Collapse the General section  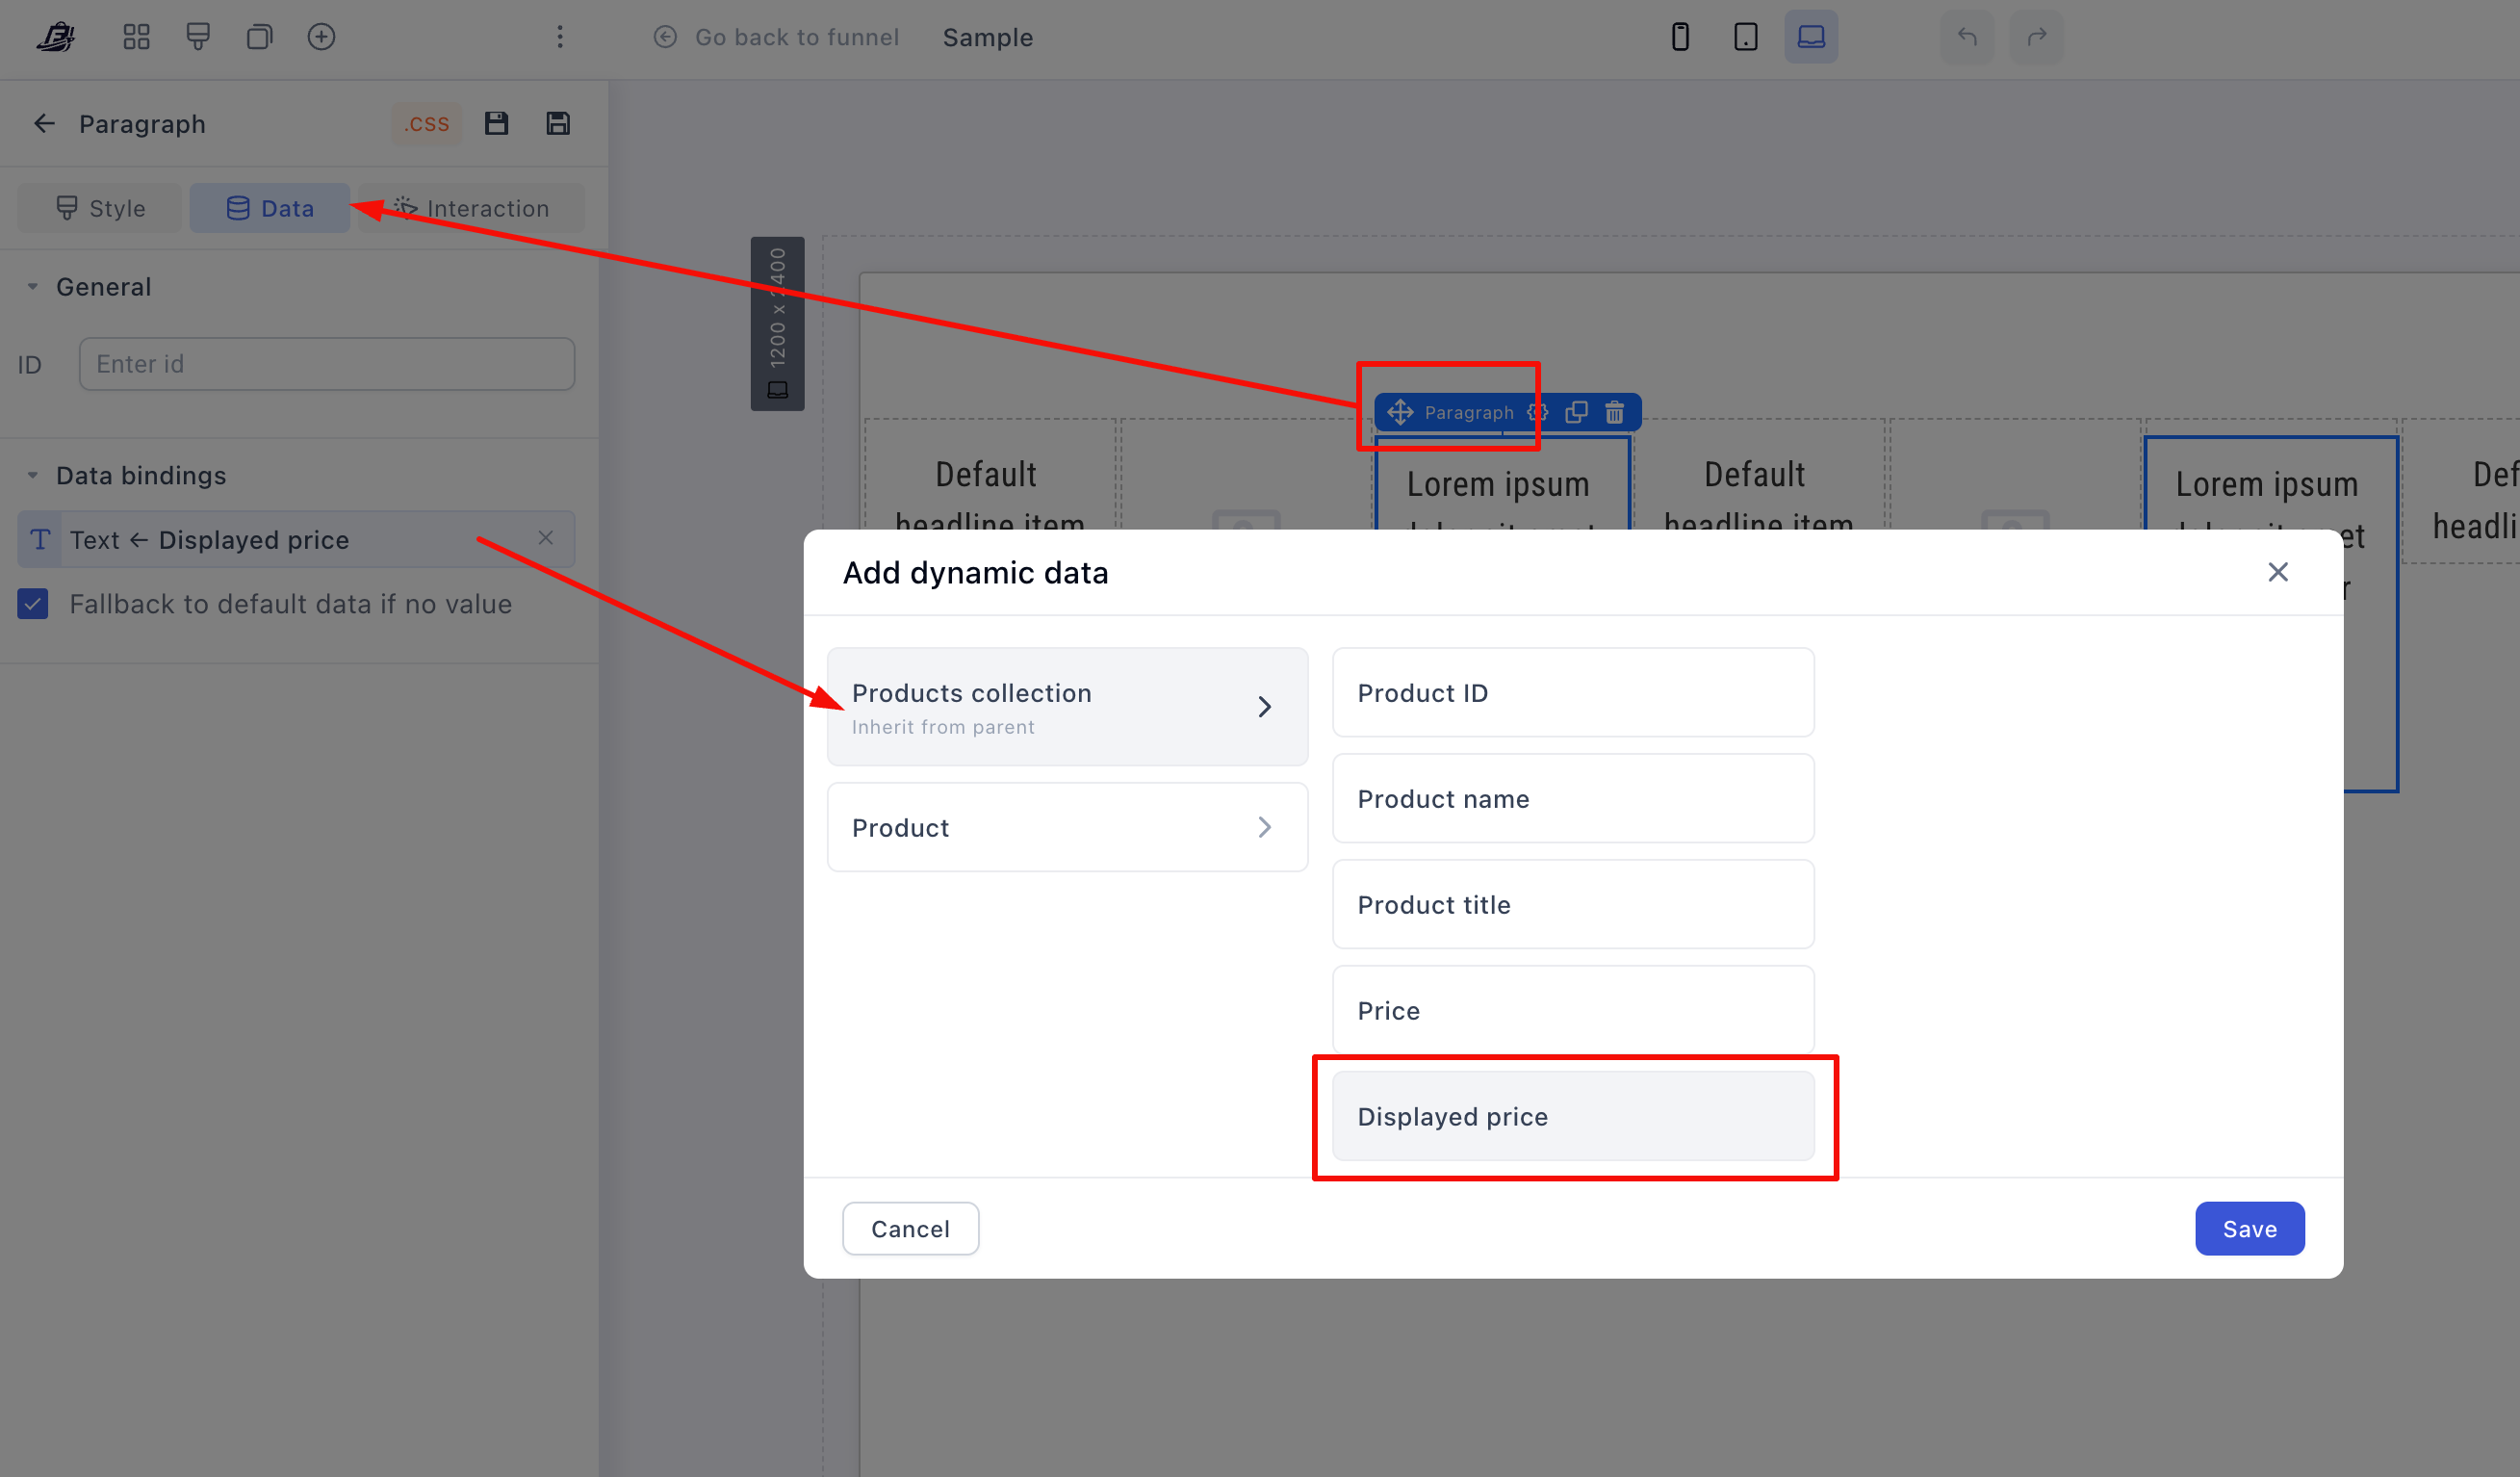(33, 287)
